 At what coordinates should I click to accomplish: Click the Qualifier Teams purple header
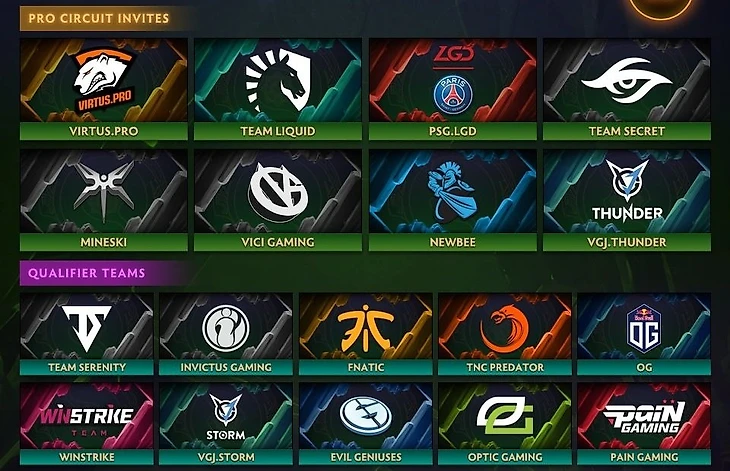click(x=87, y=273)
